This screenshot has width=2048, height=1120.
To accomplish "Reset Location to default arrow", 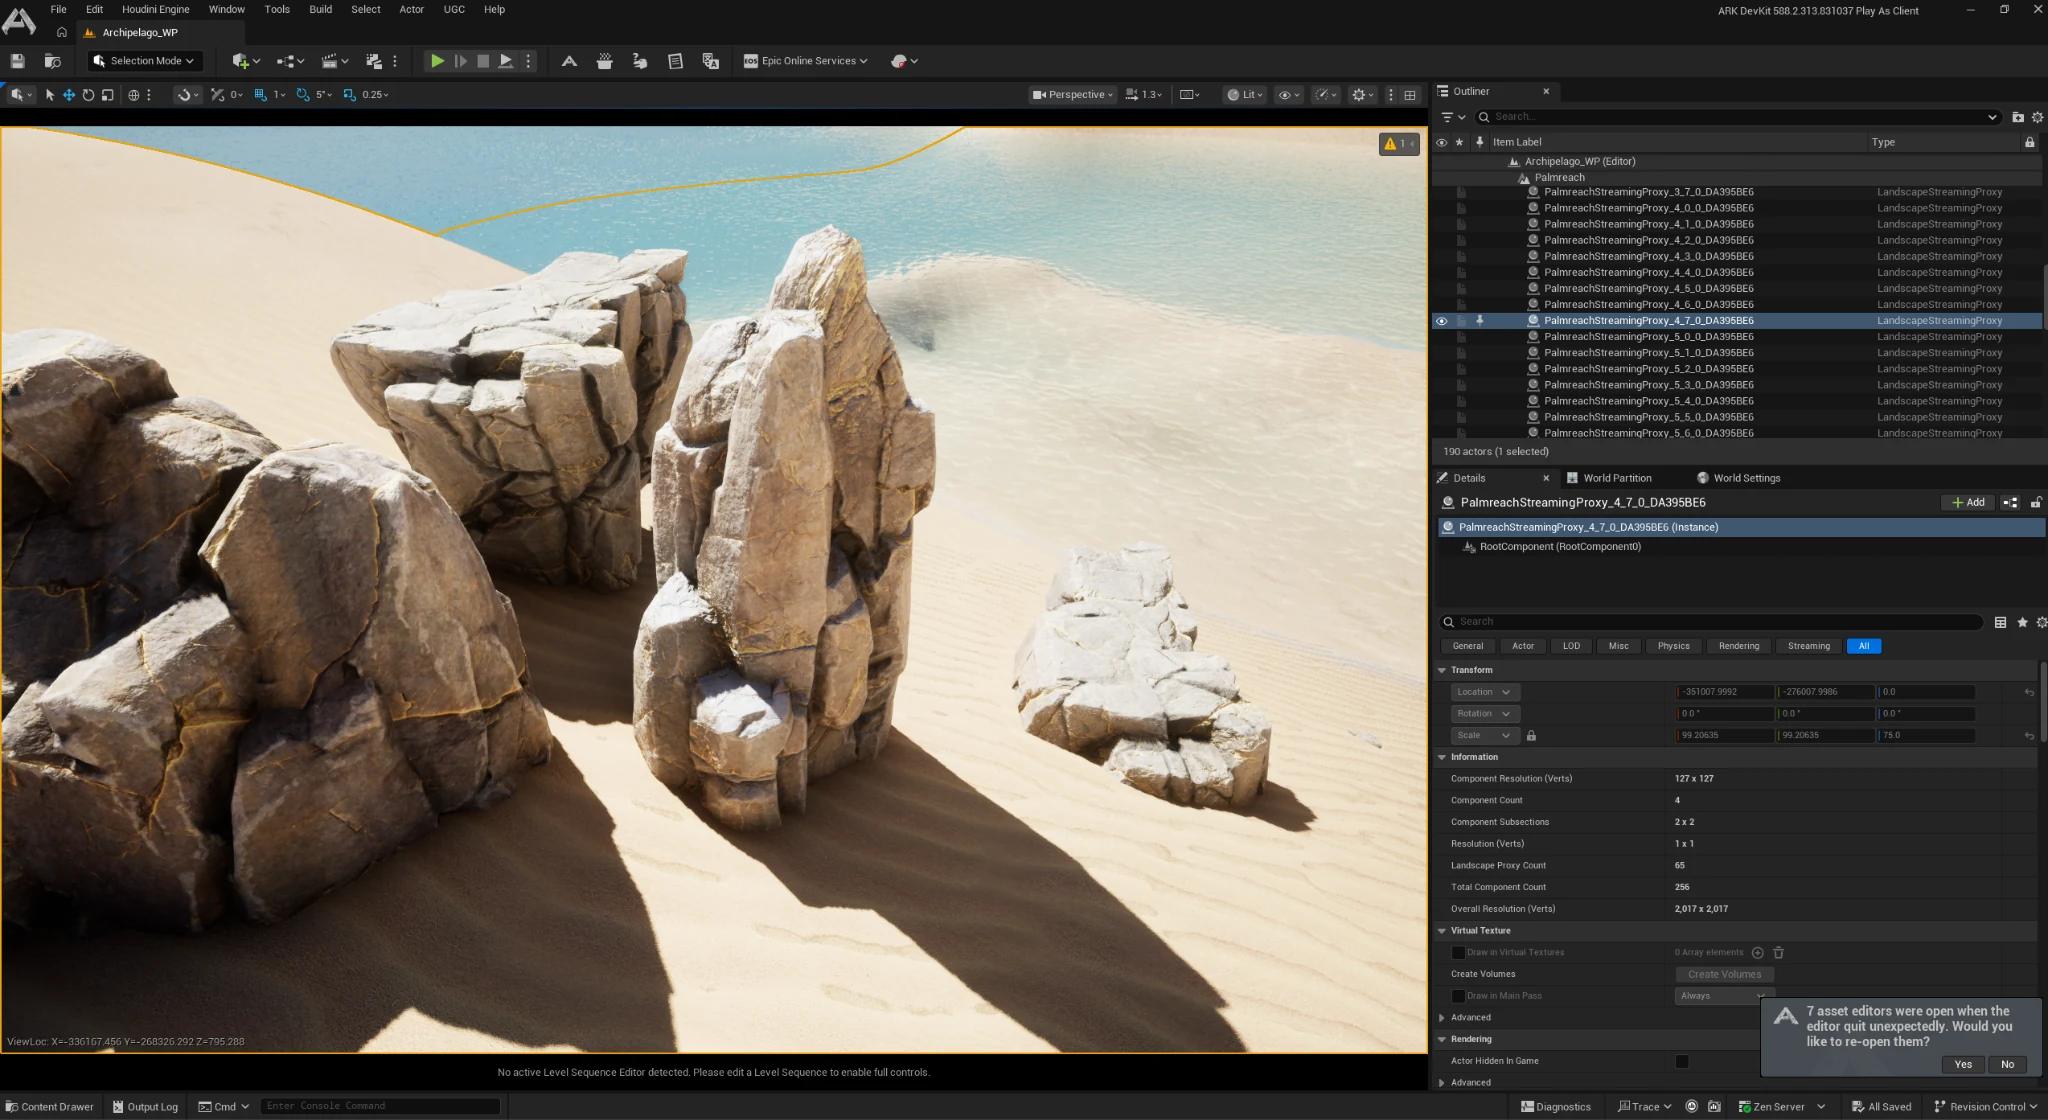I will 2029,692.
